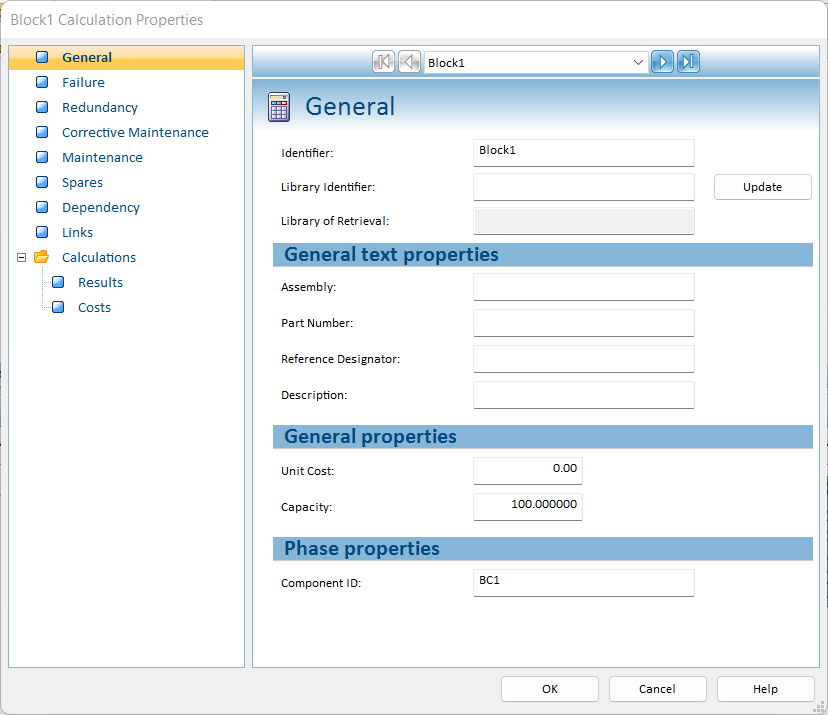Go to last block record arrow

point(688,62)
